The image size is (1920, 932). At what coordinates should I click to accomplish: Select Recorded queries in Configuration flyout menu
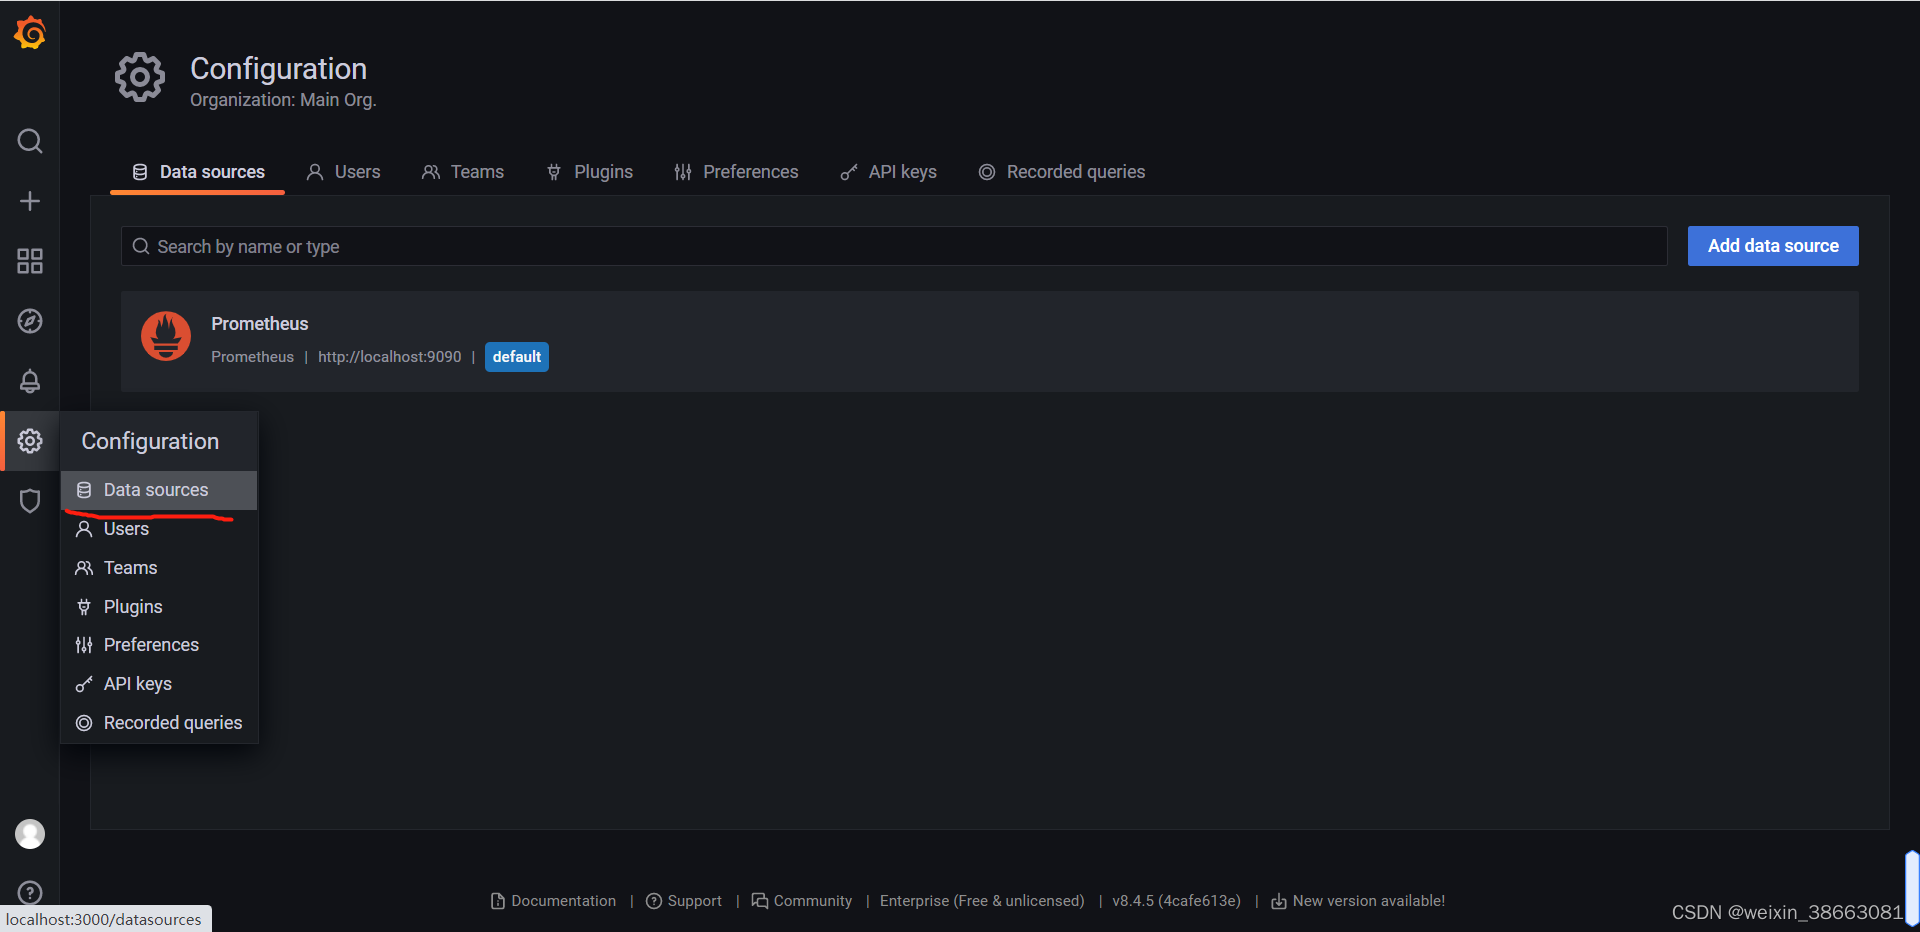[x=159, y=723]
